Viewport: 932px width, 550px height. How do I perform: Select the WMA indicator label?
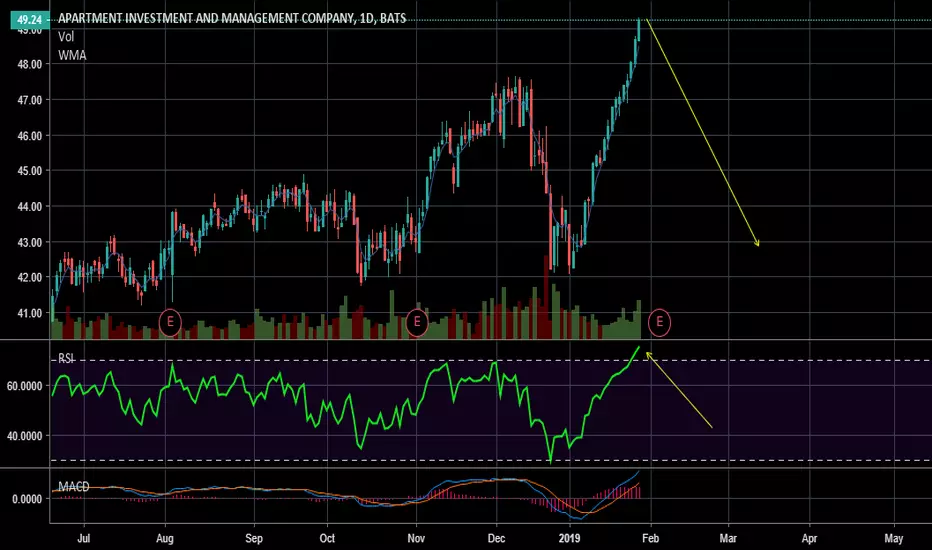pos(72,55)
